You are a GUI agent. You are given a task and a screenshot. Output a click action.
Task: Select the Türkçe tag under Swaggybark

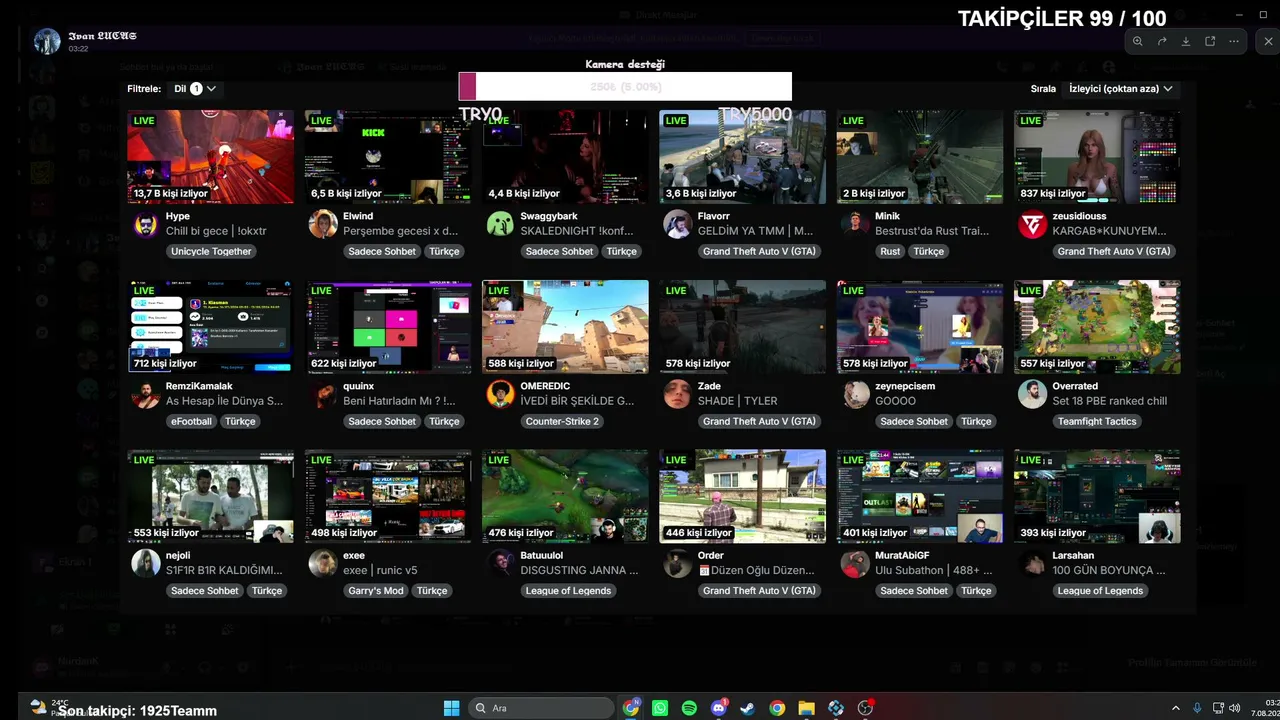coord(621,252)
